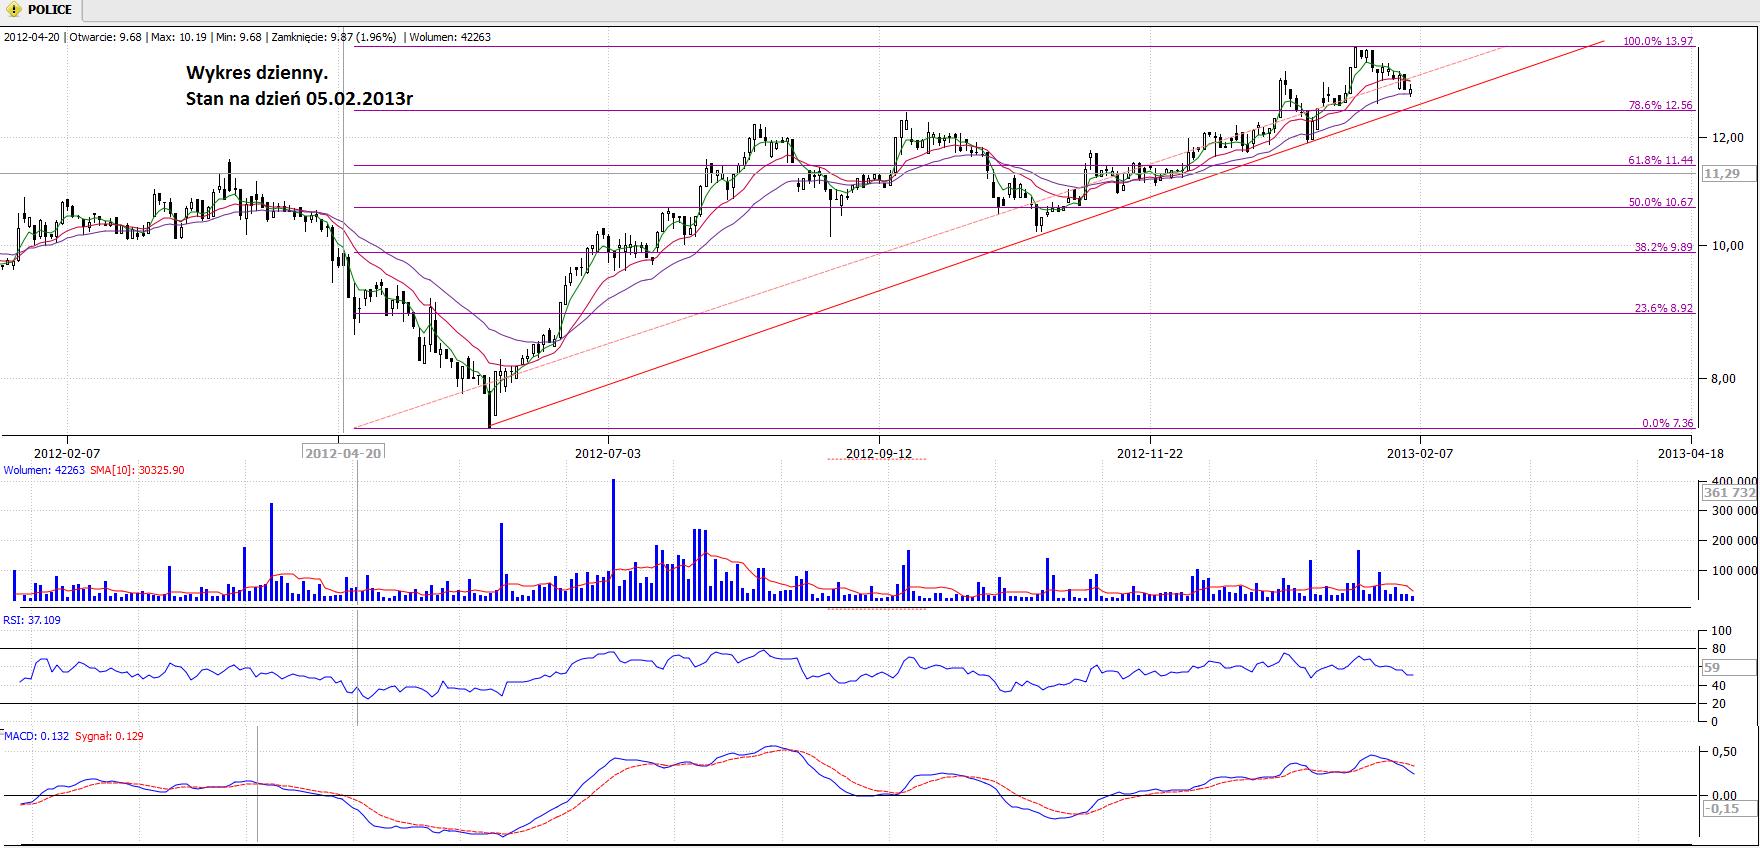Viewport: 1760px width, 848px height.
Task: Click the 2013-02-07 date axis label
Action: [1420, 454]
